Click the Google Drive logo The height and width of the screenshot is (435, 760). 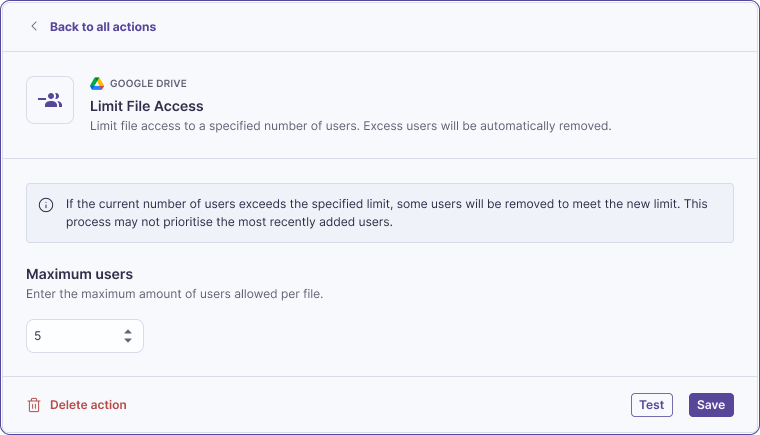pyautogui.click(x=97, y=83)
